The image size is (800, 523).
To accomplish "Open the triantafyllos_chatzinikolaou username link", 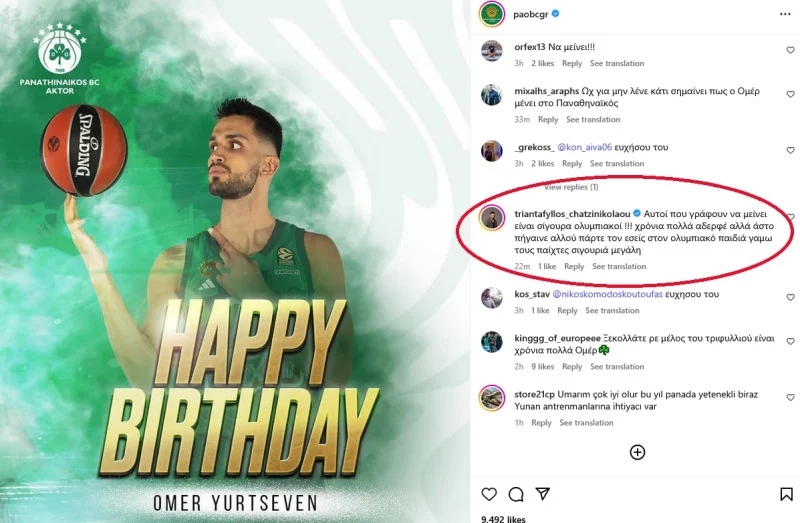I will 570,214.
